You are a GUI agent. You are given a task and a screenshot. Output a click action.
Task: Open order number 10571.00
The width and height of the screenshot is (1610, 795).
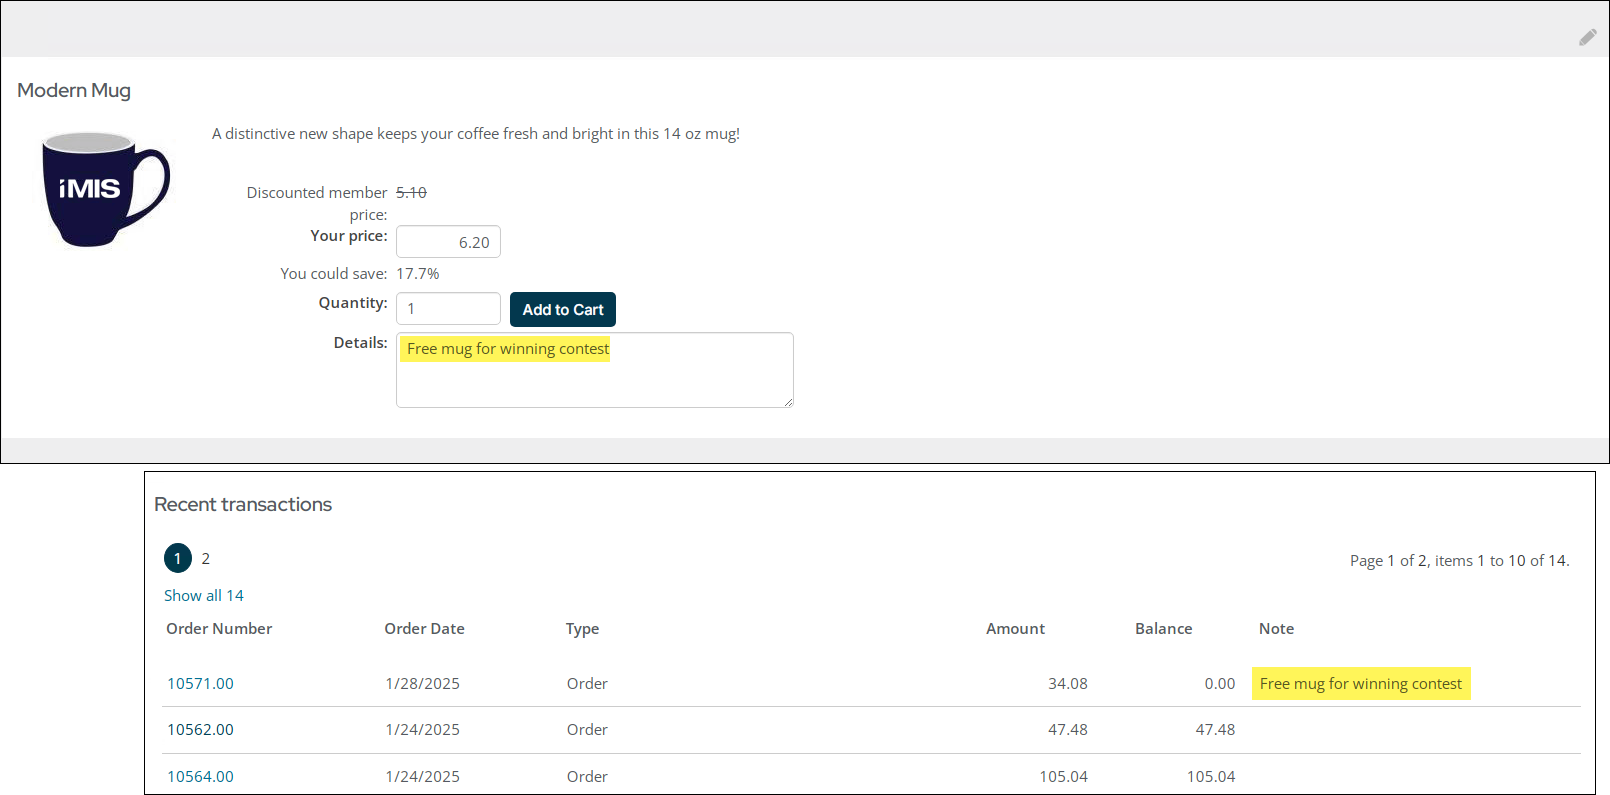(x=200, y=684)
